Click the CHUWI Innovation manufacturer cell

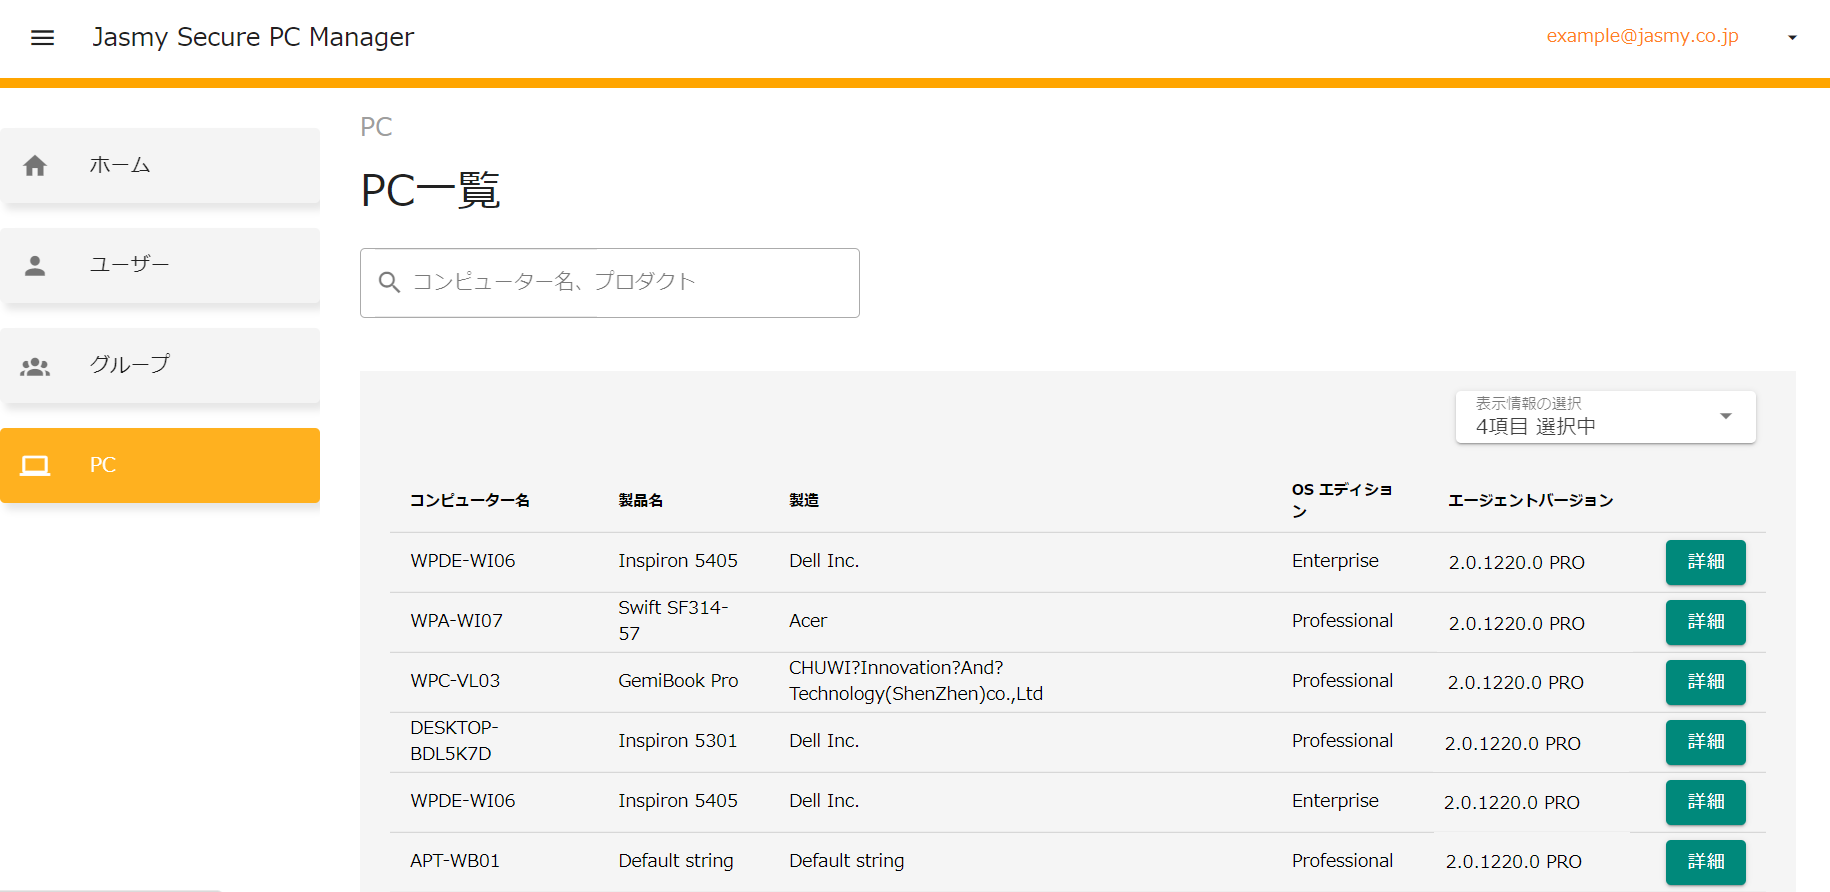point(916,681)
